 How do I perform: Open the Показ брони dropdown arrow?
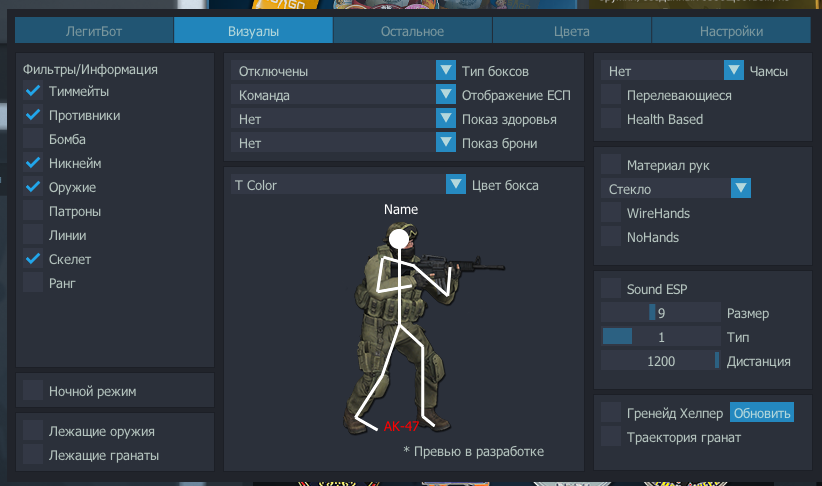(446, 143)
